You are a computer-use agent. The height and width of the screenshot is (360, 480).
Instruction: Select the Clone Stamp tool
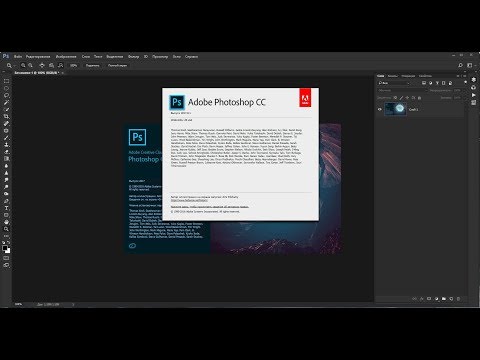tap(6, 145)
